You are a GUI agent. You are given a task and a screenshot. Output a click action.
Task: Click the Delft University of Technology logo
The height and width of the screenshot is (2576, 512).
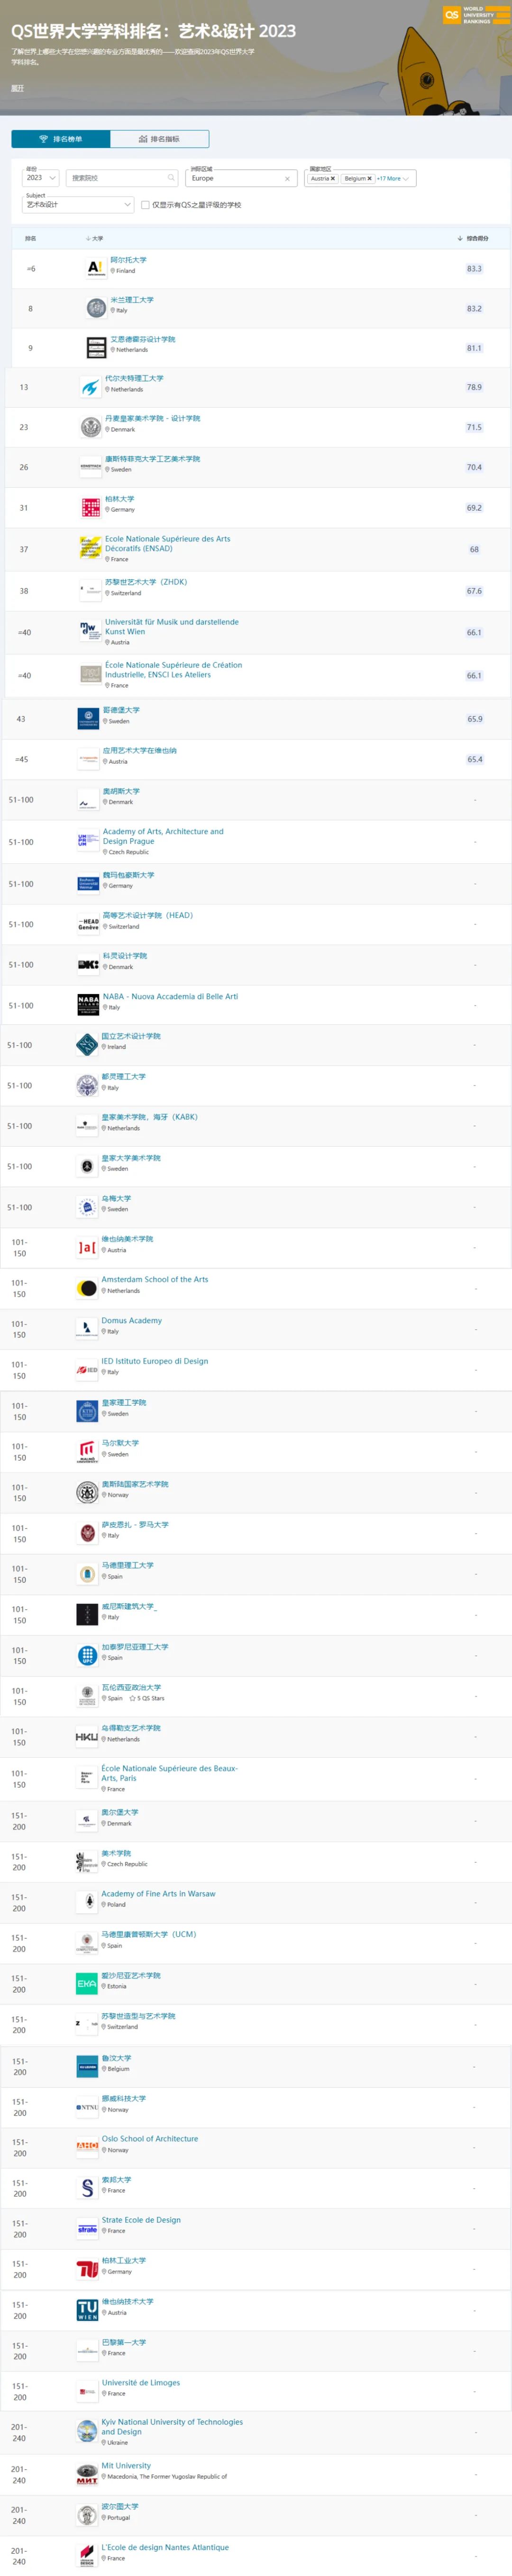click(x=90, y=387)
